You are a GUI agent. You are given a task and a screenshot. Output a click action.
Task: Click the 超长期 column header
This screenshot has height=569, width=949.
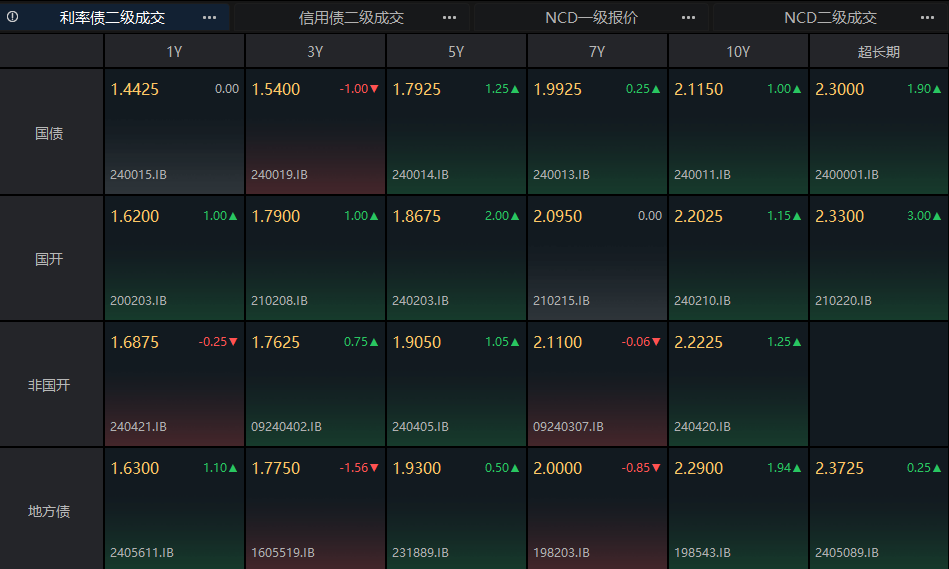pos(879,51)
